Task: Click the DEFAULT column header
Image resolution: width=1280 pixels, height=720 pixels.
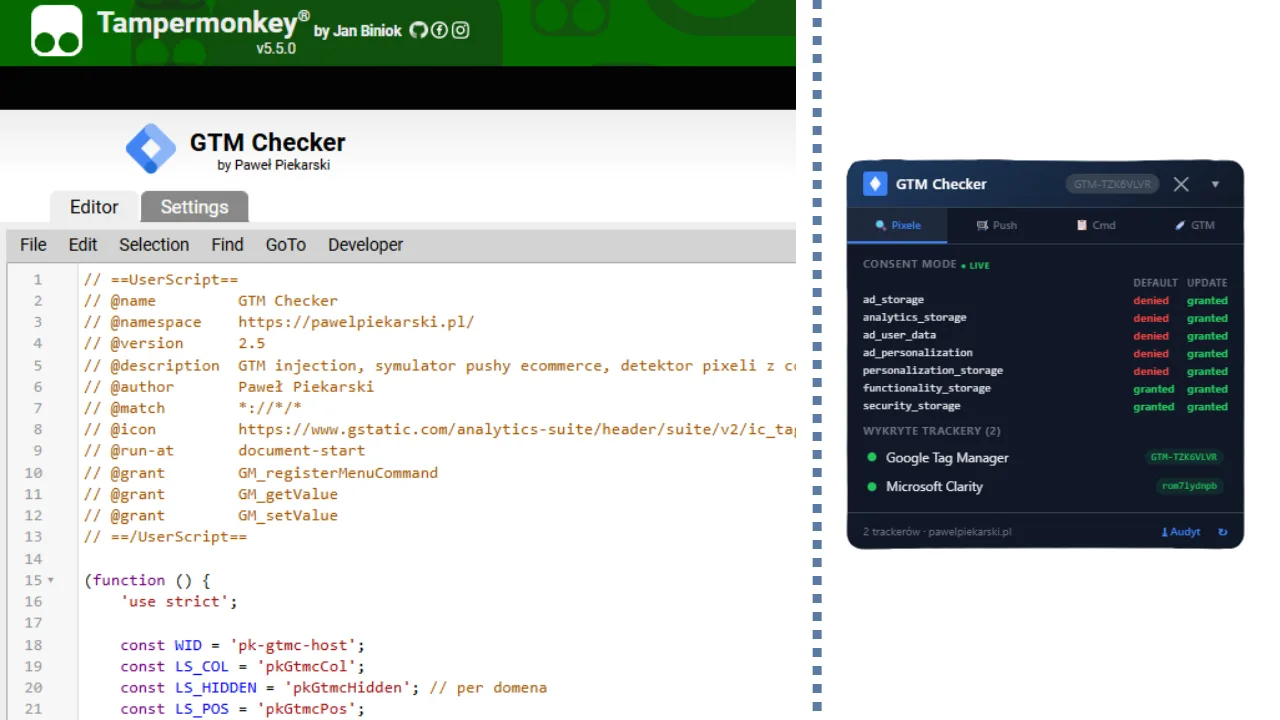Action: [1155, 283]
